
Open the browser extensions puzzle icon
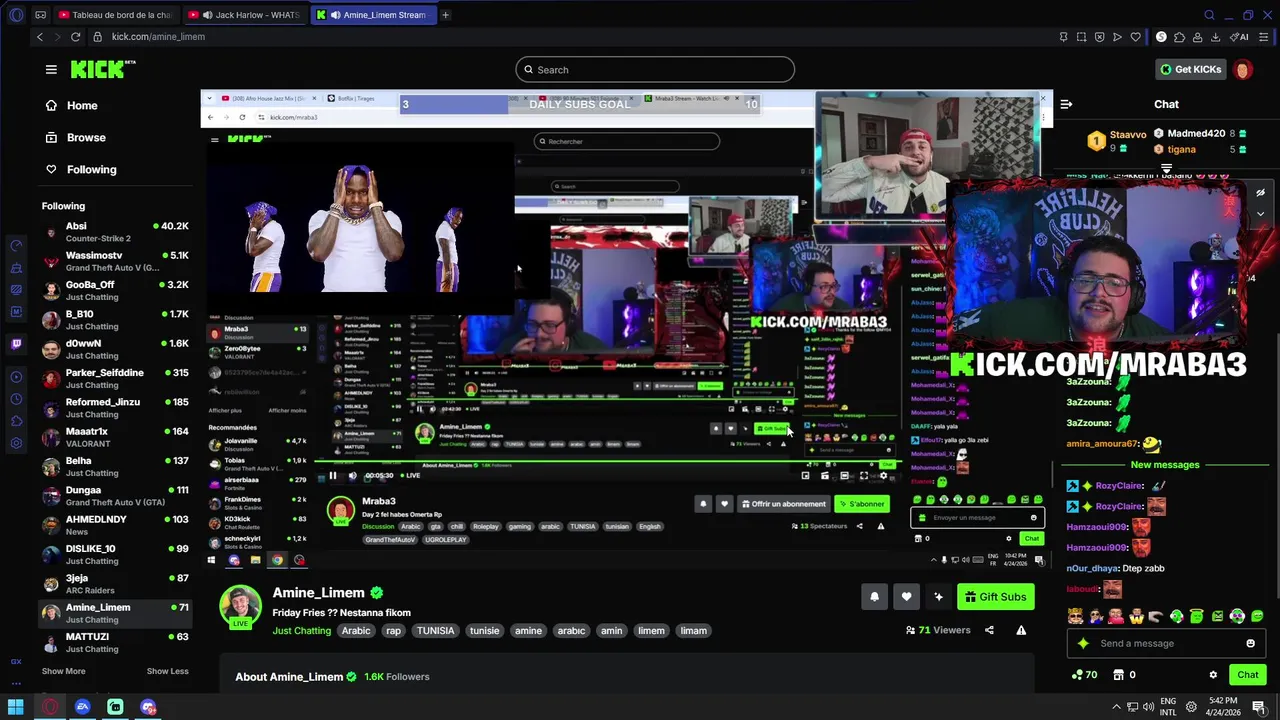click(x=1179, y=37)
